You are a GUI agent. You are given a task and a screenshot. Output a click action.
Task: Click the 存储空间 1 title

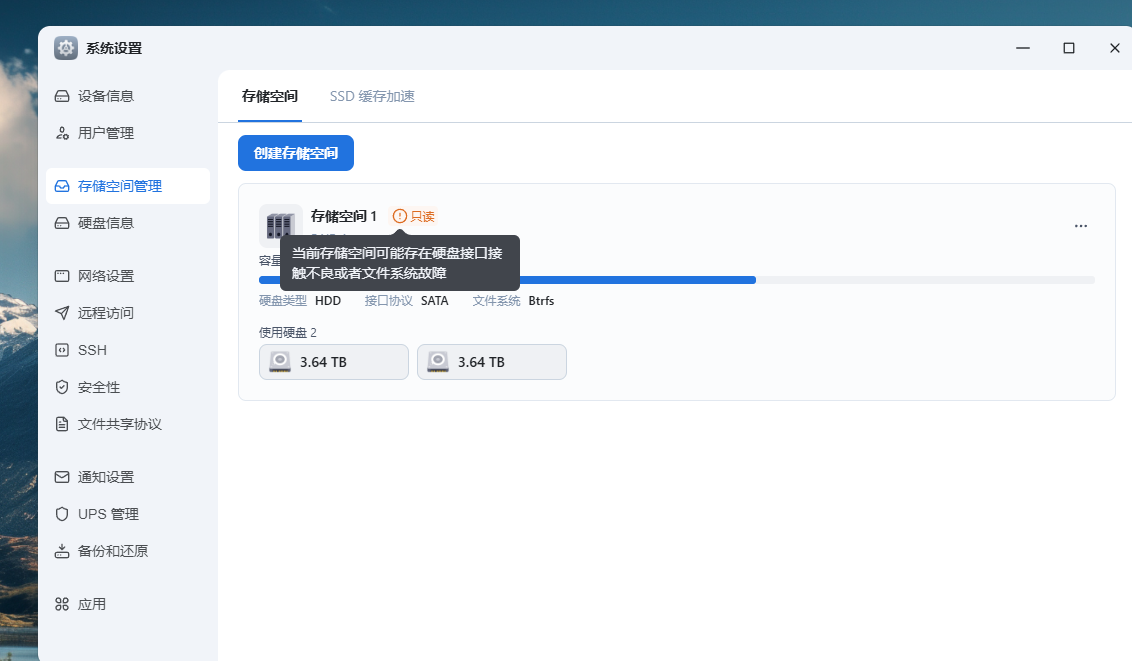click(344, 216)
